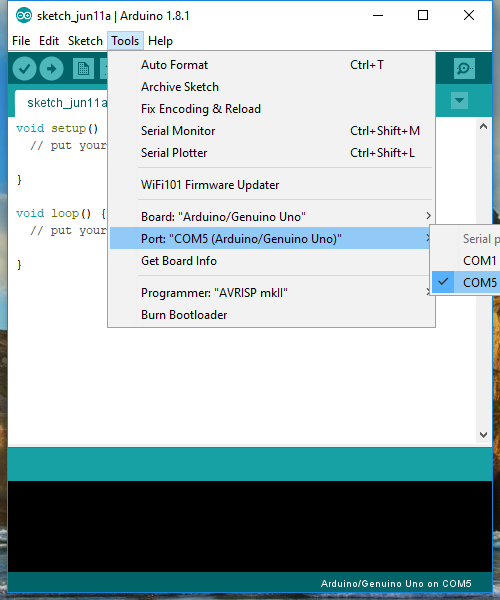Launch Serial Plotter menu item
Image resolution: width=500 pixels, height=600 pixels.
pos(272,153)
